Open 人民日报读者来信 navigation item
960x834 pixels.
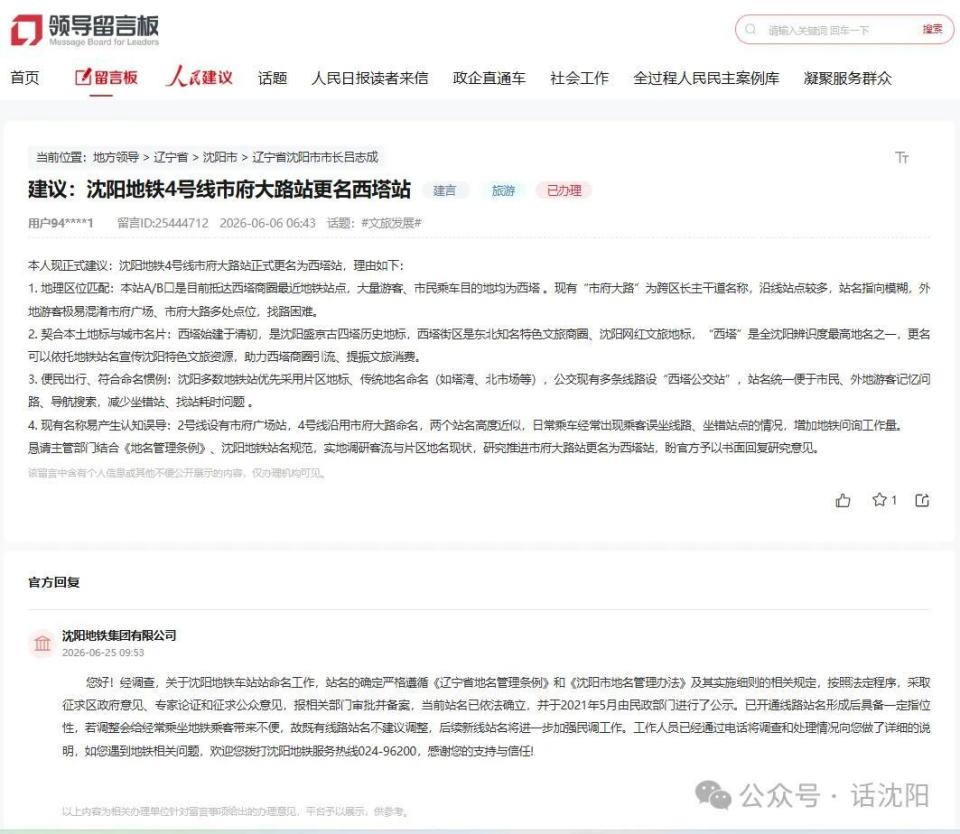(x=370, y=78)
